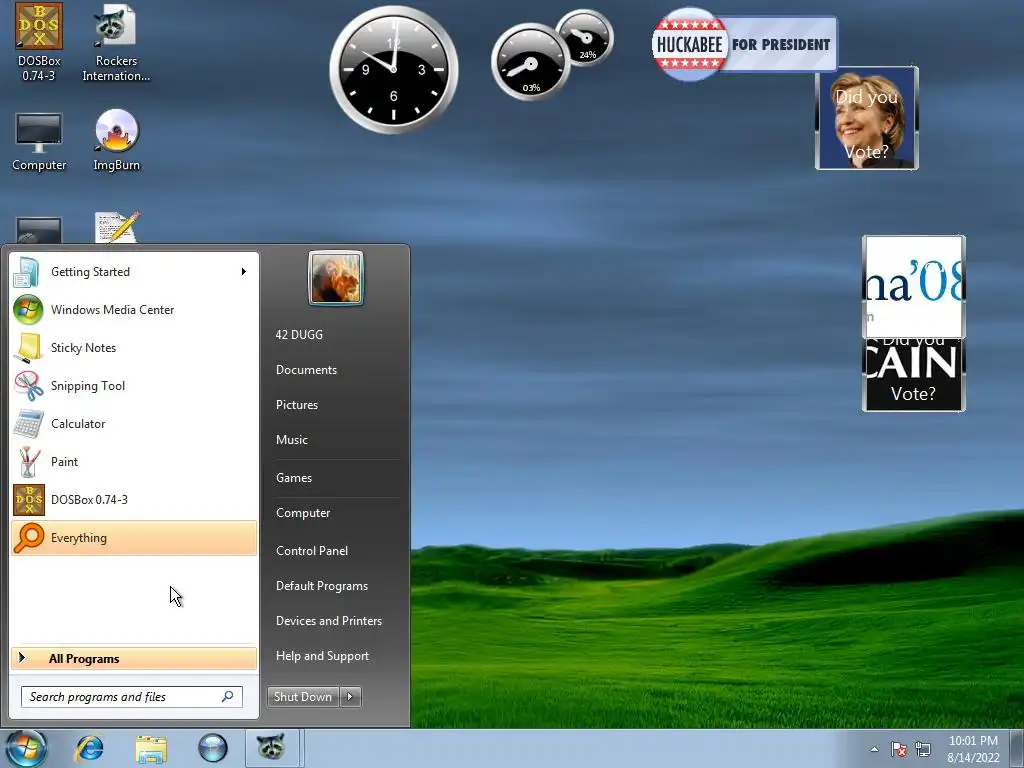Screen dimensions: 1024x768
Task: Open shut down options arrow
Action: (x=351, y=697)
